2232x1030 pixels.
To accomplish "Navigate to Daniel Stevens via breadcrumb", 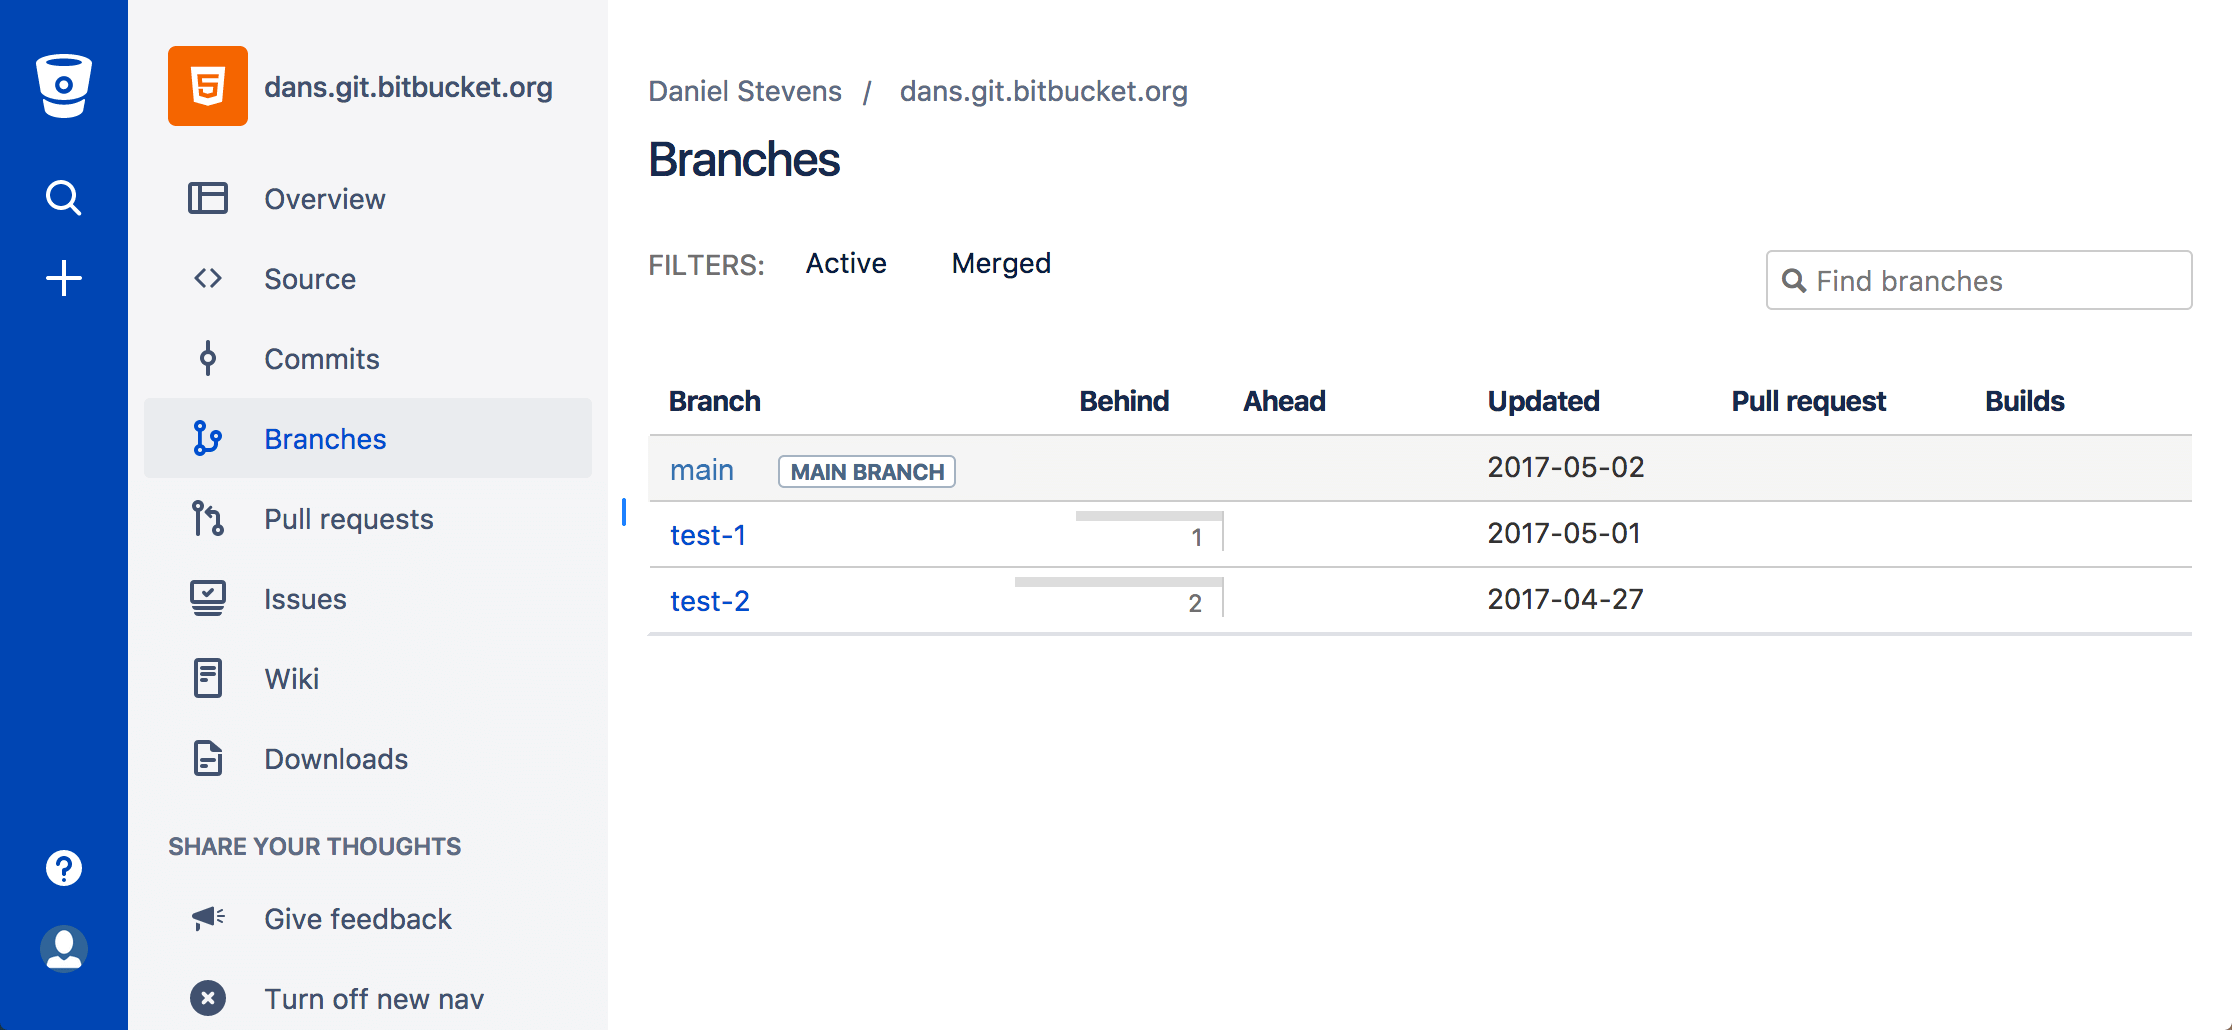I will coord(744,91).
